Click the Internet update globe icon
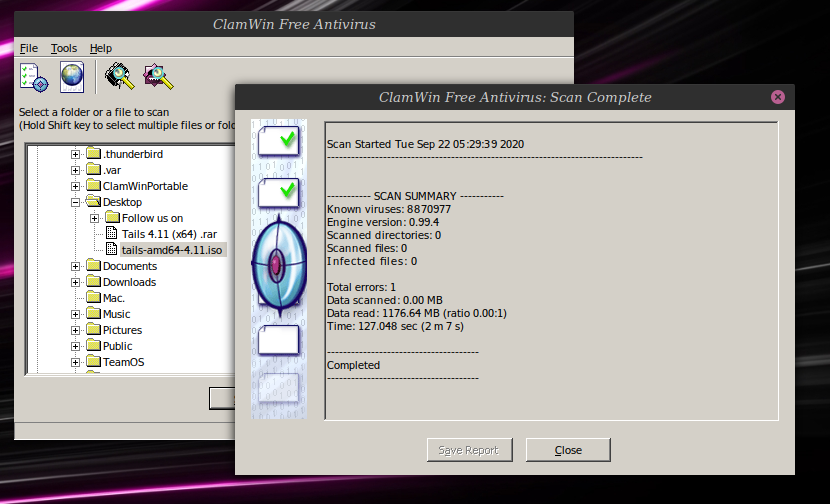The image size is (830, 504). (x=71, y=77)
